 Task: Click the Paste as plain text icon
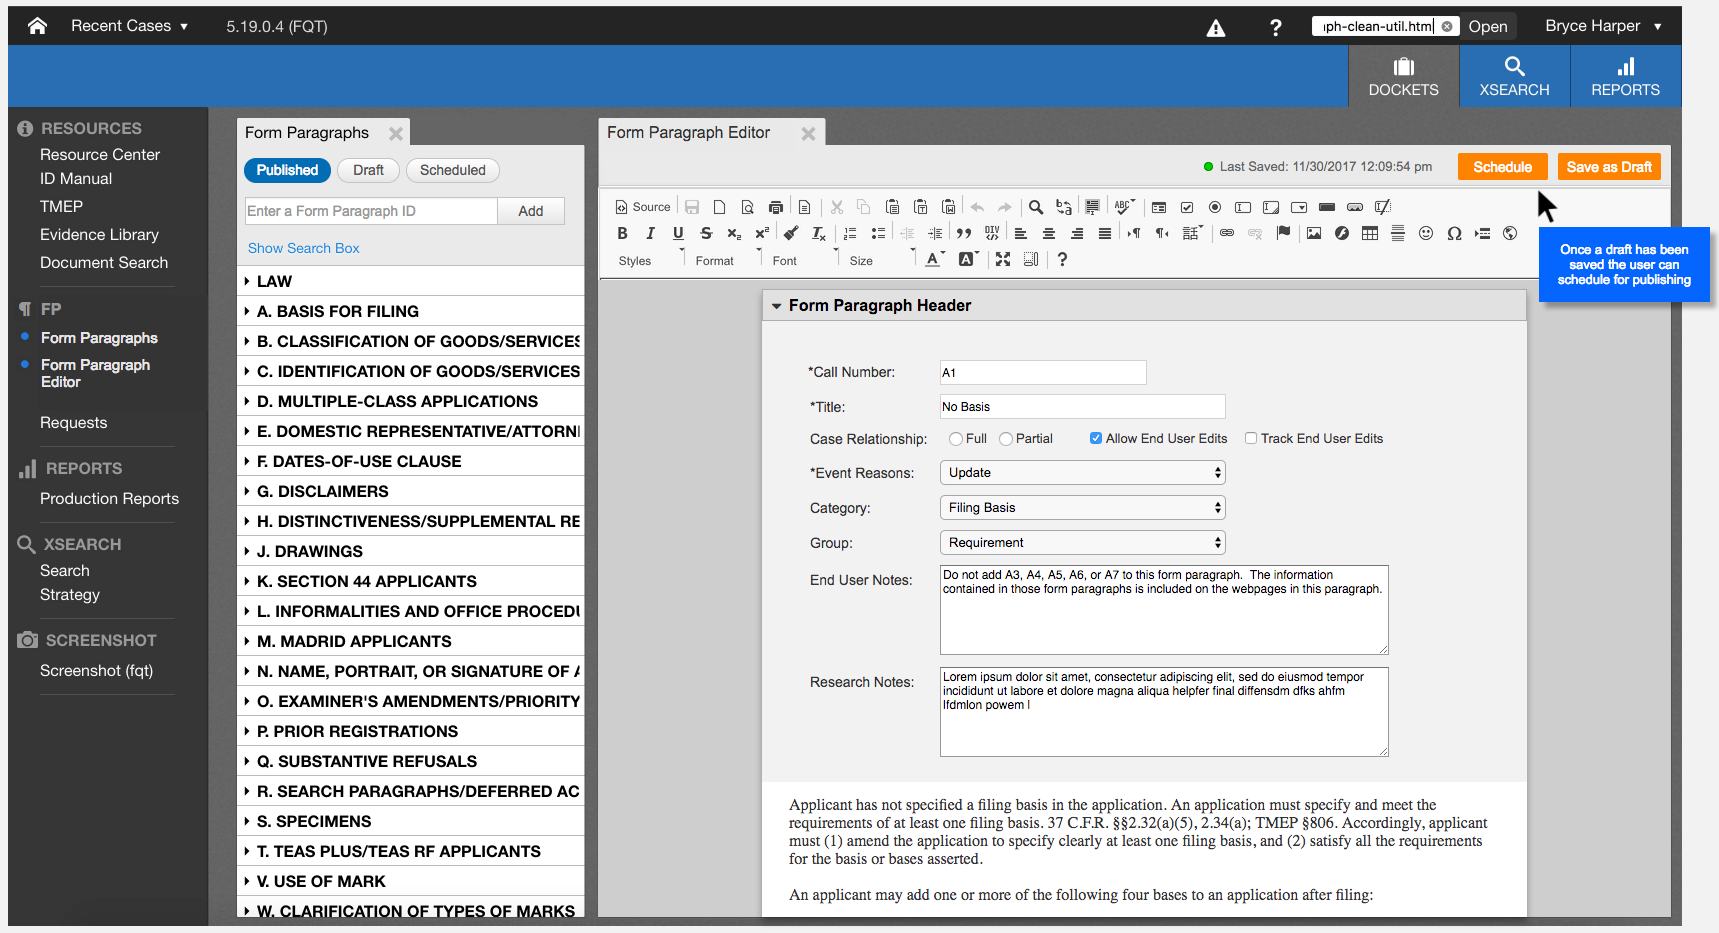point(920,207)
